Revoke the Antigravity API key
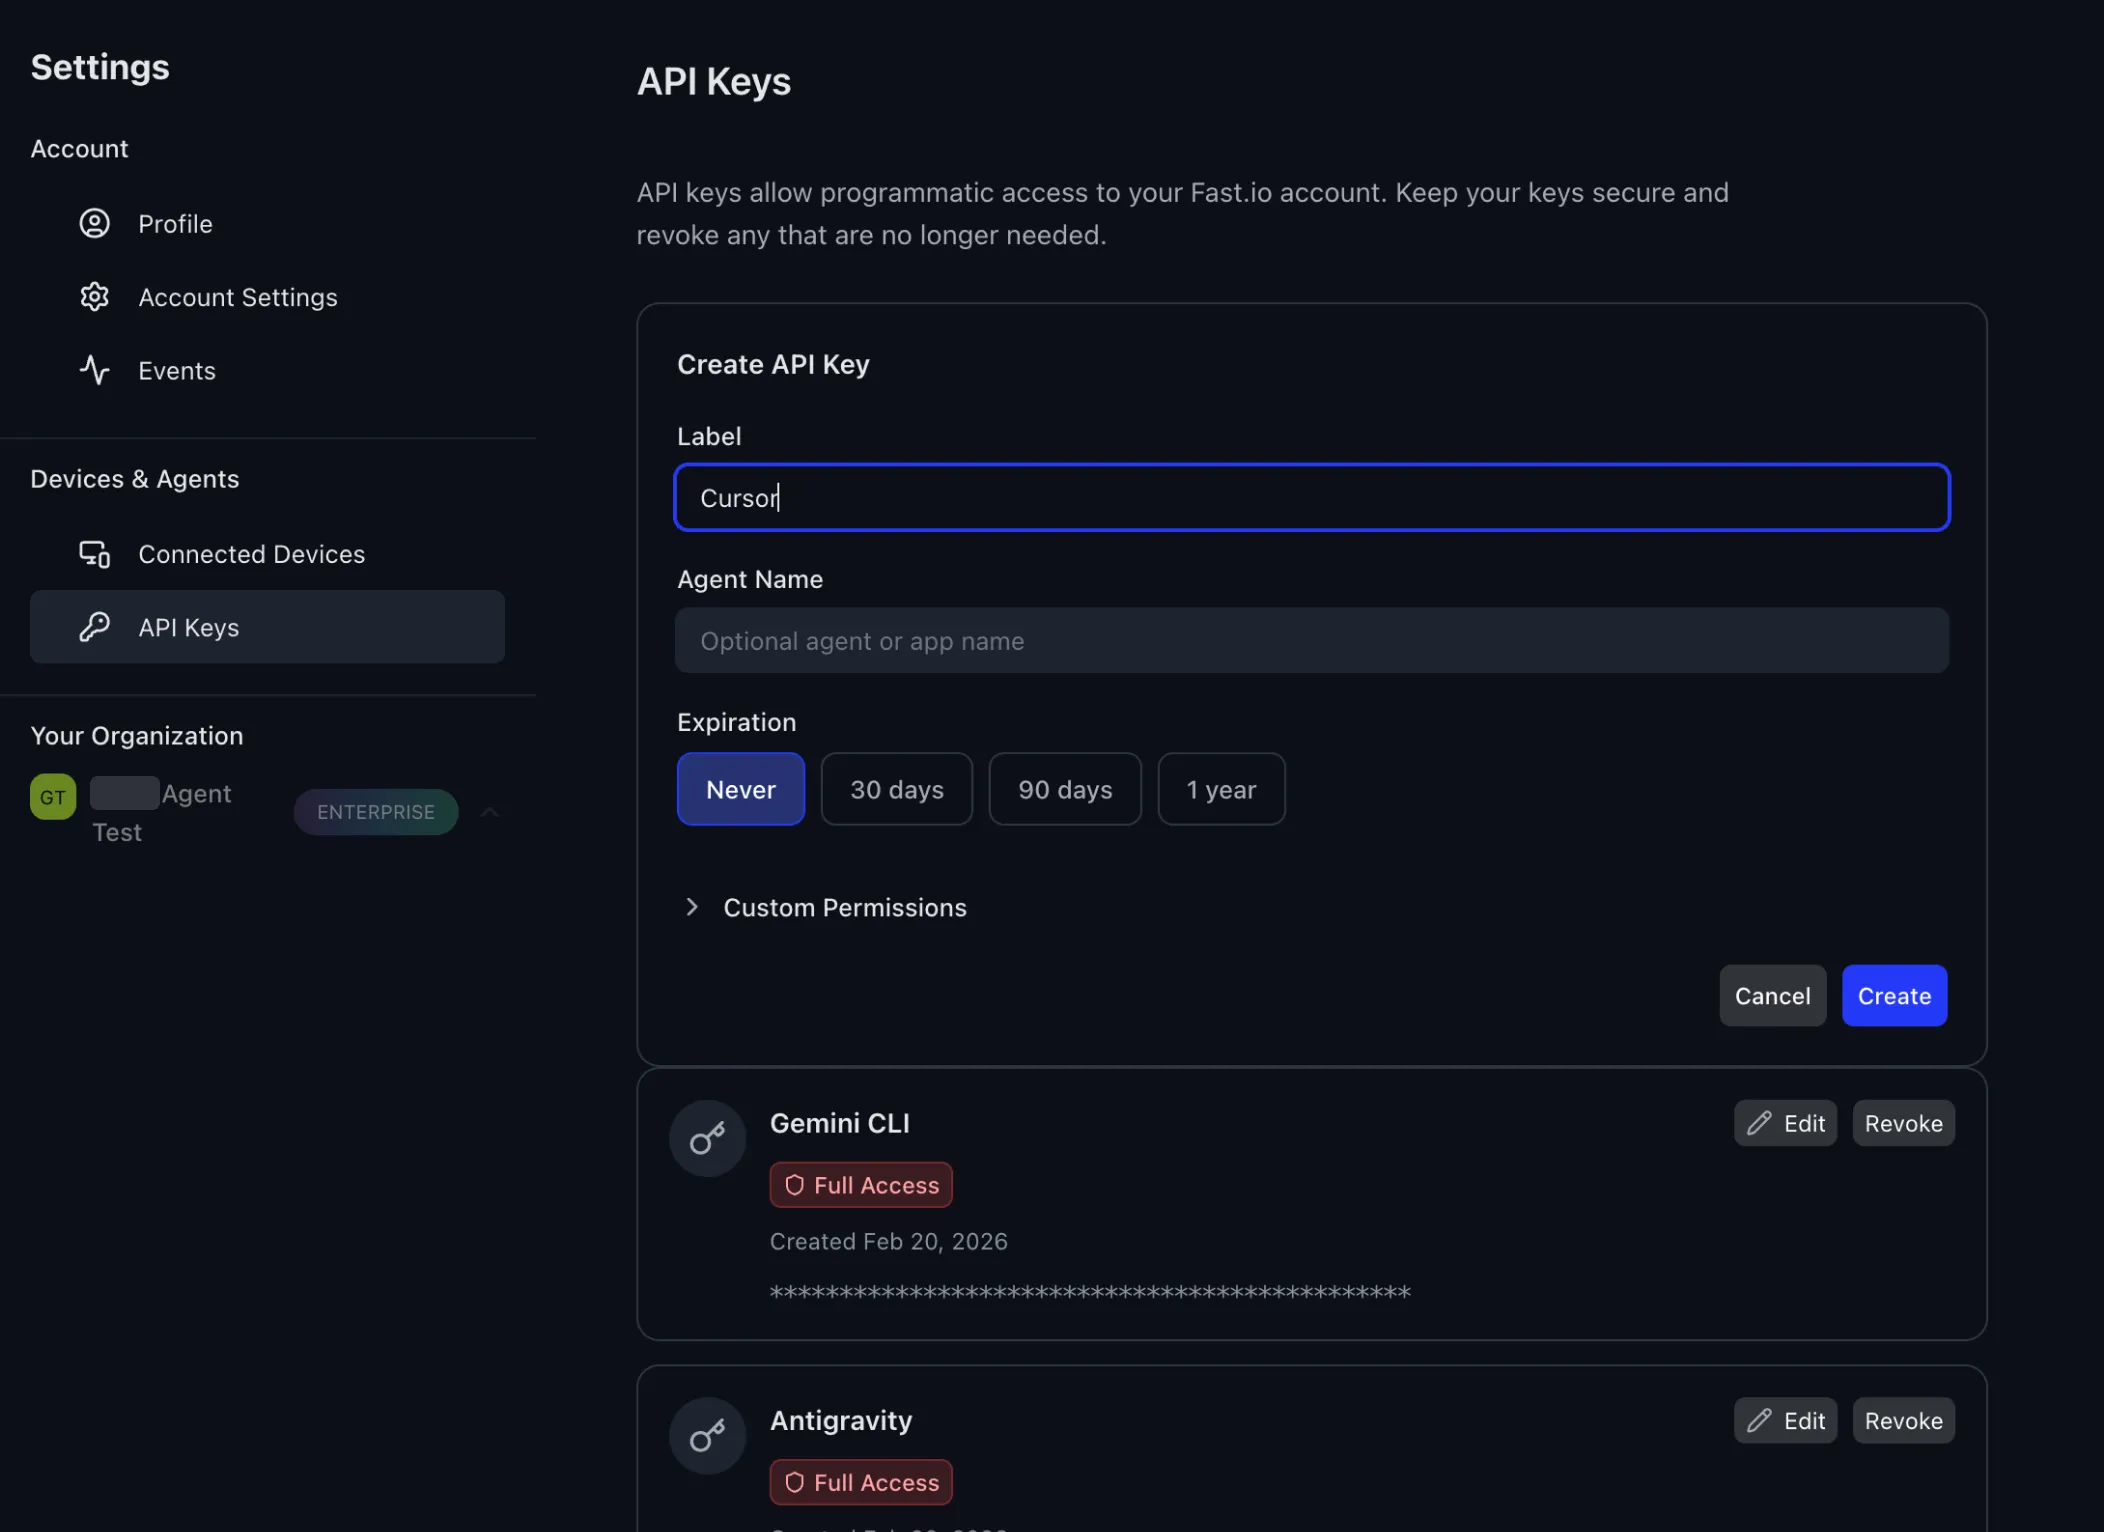Image resolution: width=2104 pixels, height=1532 pixels. click(x=1902, y=1420)
